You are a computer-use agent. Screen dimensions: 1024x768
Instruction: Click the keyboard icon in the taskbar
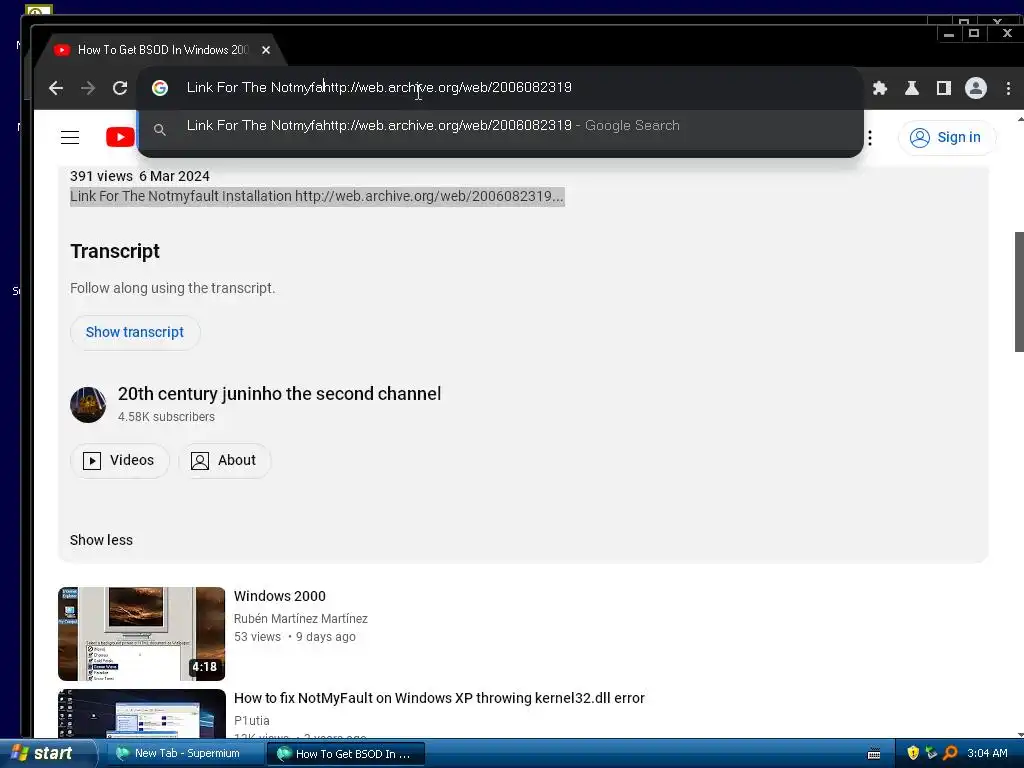874,754
